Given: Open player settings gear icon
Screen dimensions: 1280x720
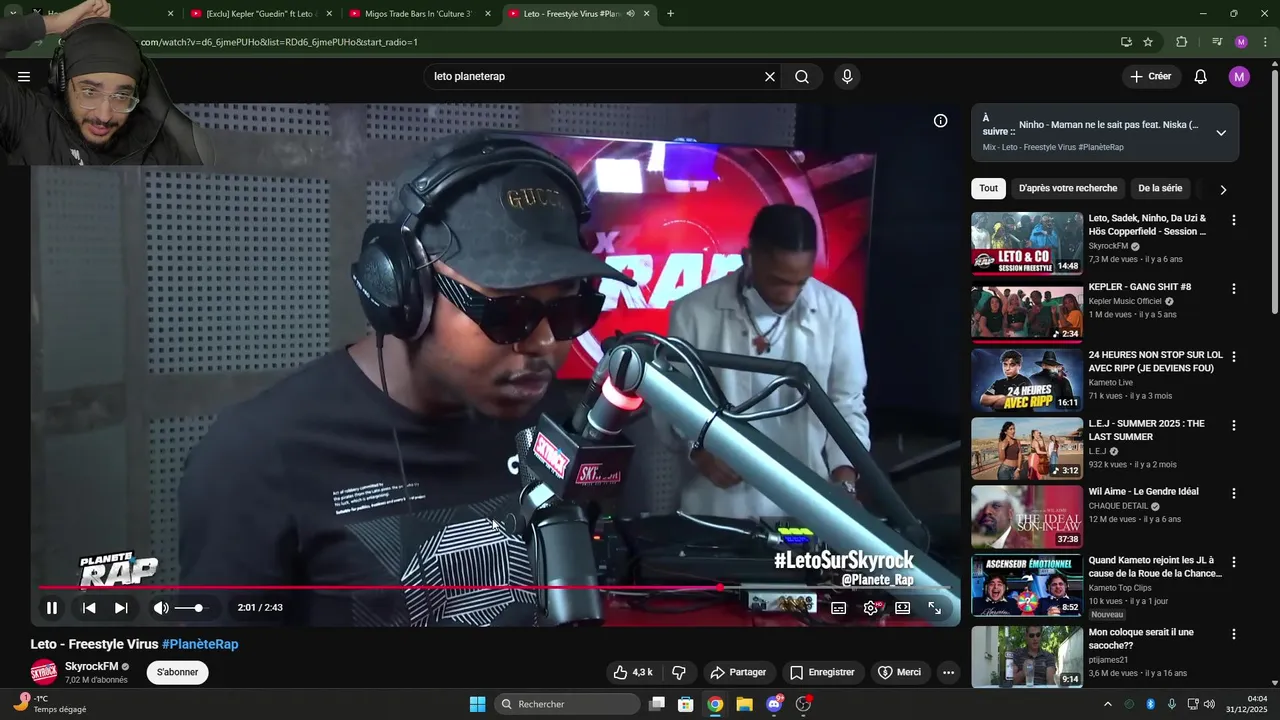Looking at the screenshot, I should [871, 608].
